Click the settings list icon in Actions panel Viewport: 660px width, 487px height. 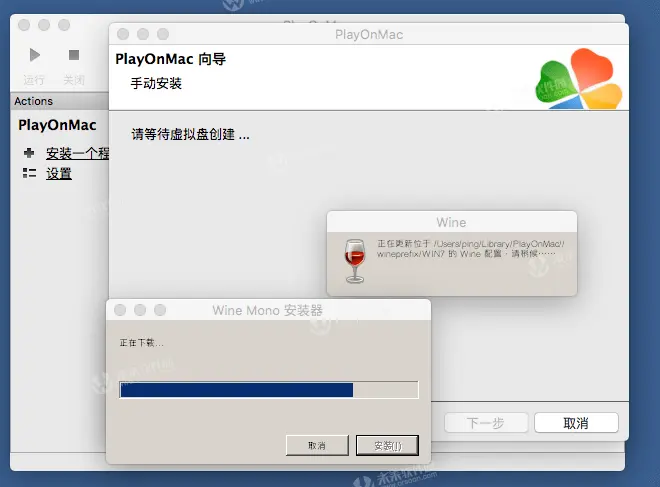(x=29, y=173)
